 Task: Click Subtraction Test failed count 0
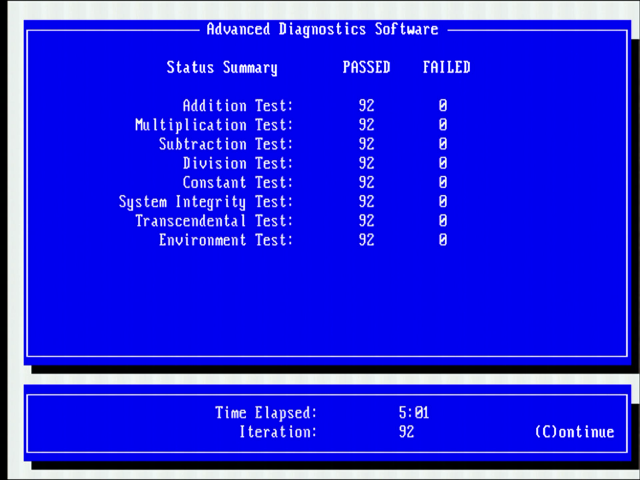coord(443,144)
